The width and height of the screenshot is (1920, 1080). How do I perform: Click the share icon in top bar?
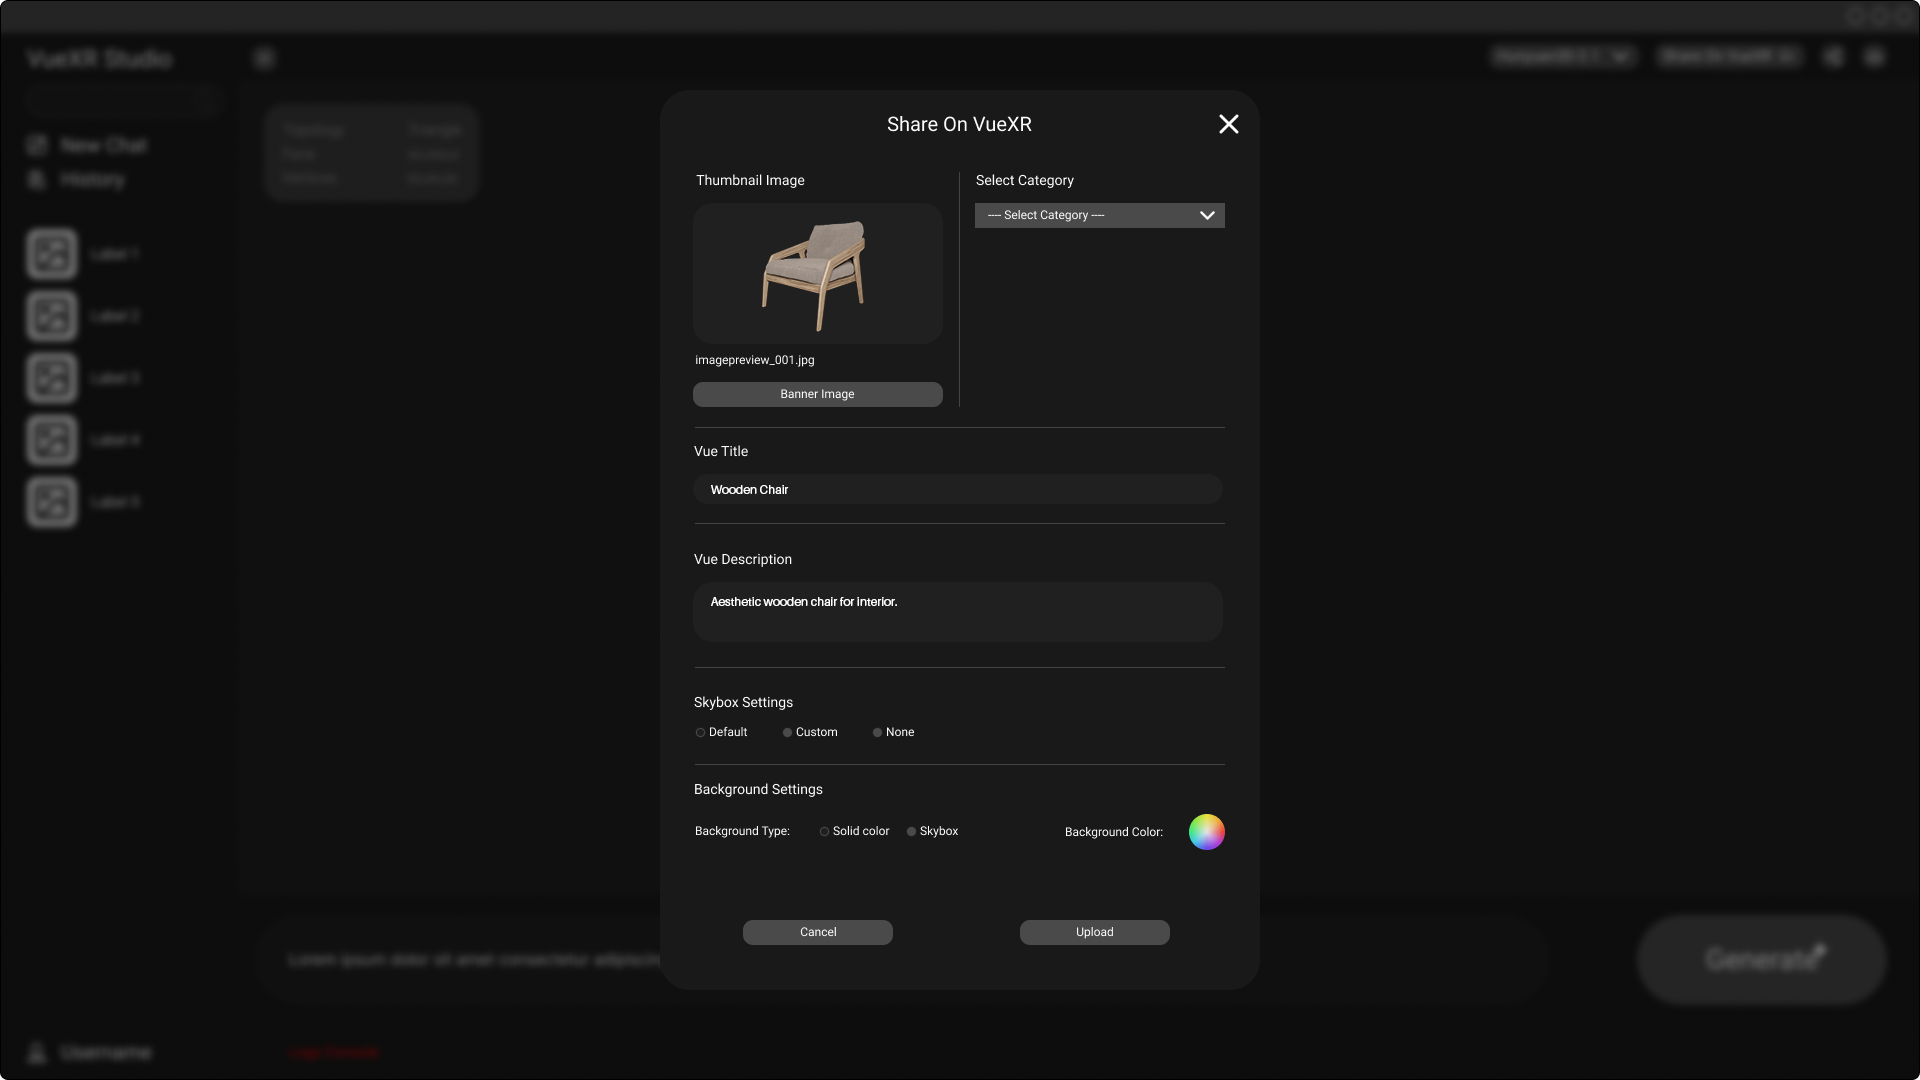click(x=1835, y=57)
